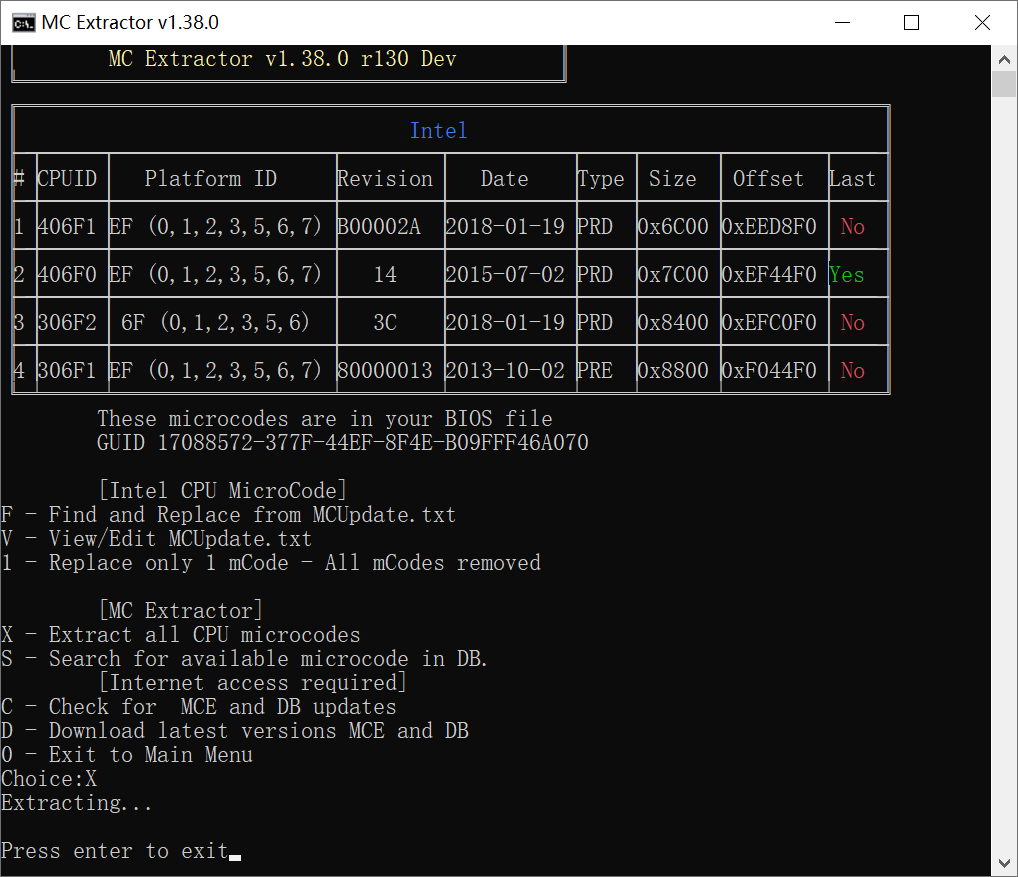Click the window title 'MC Extractor v1.38.0'

(x=130, y=23)
